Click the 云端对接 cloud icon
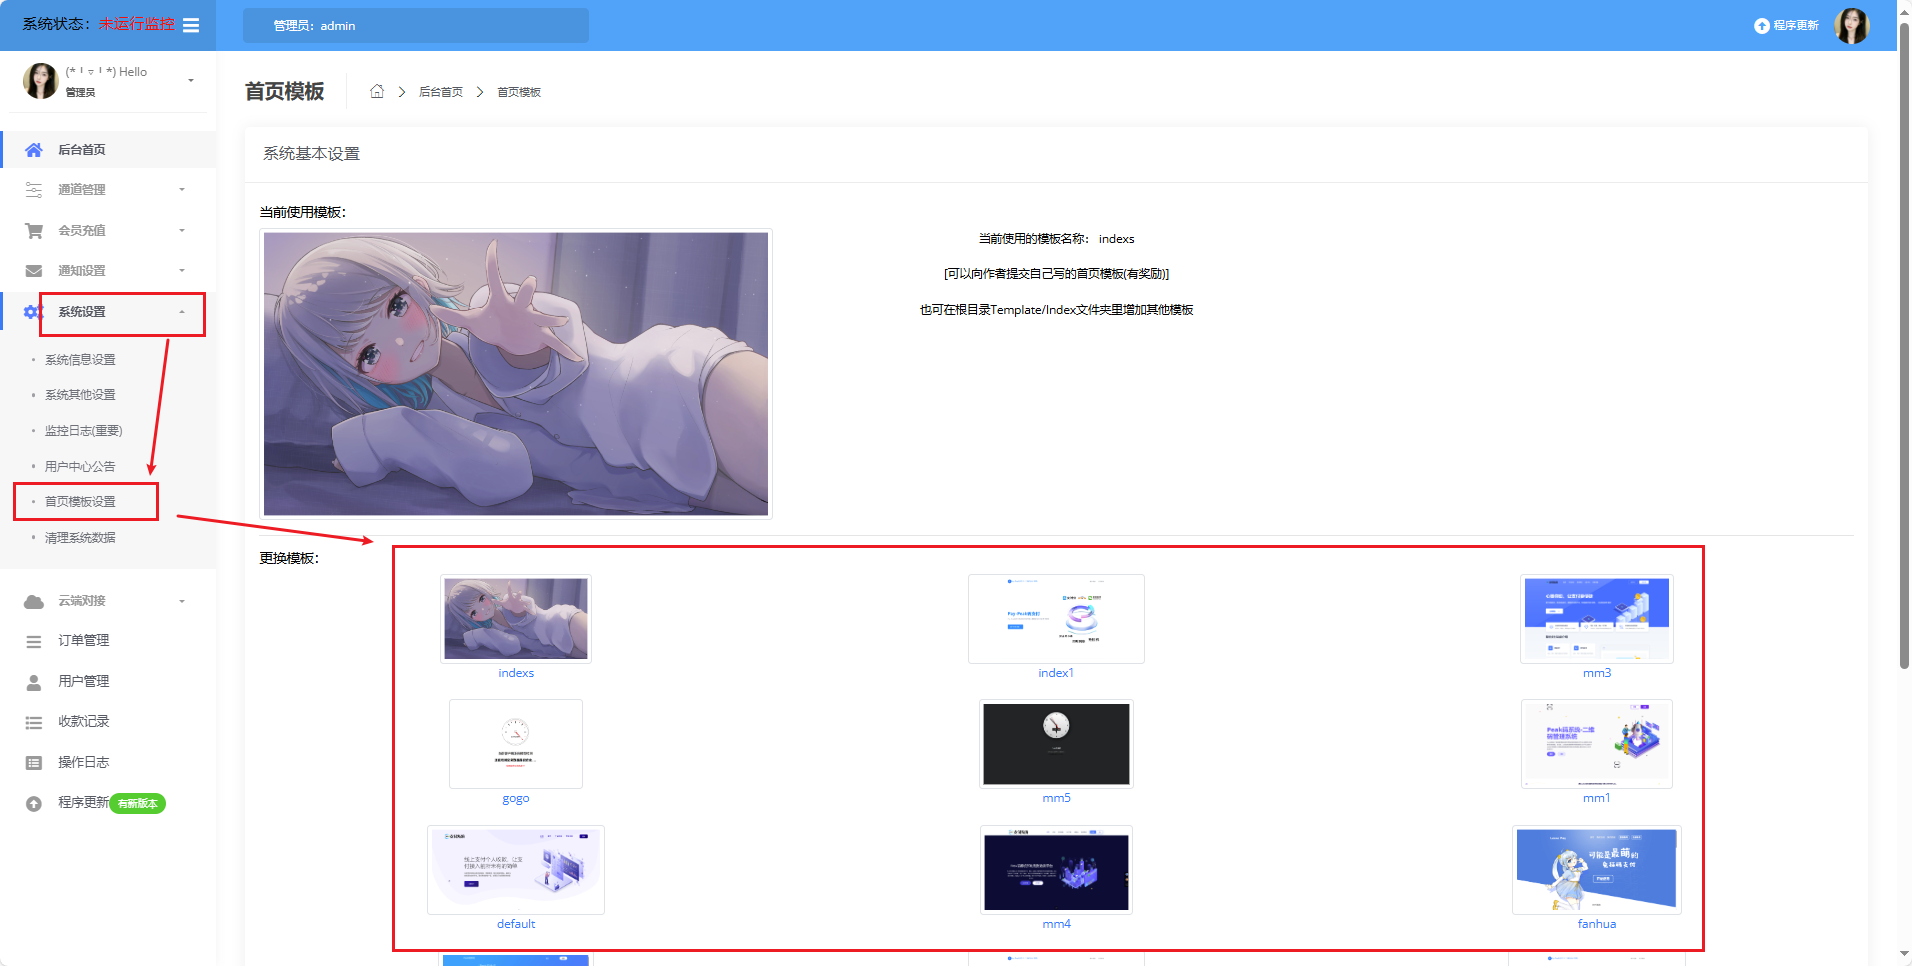Viewport: 1912px width, 966px height. 34,601
